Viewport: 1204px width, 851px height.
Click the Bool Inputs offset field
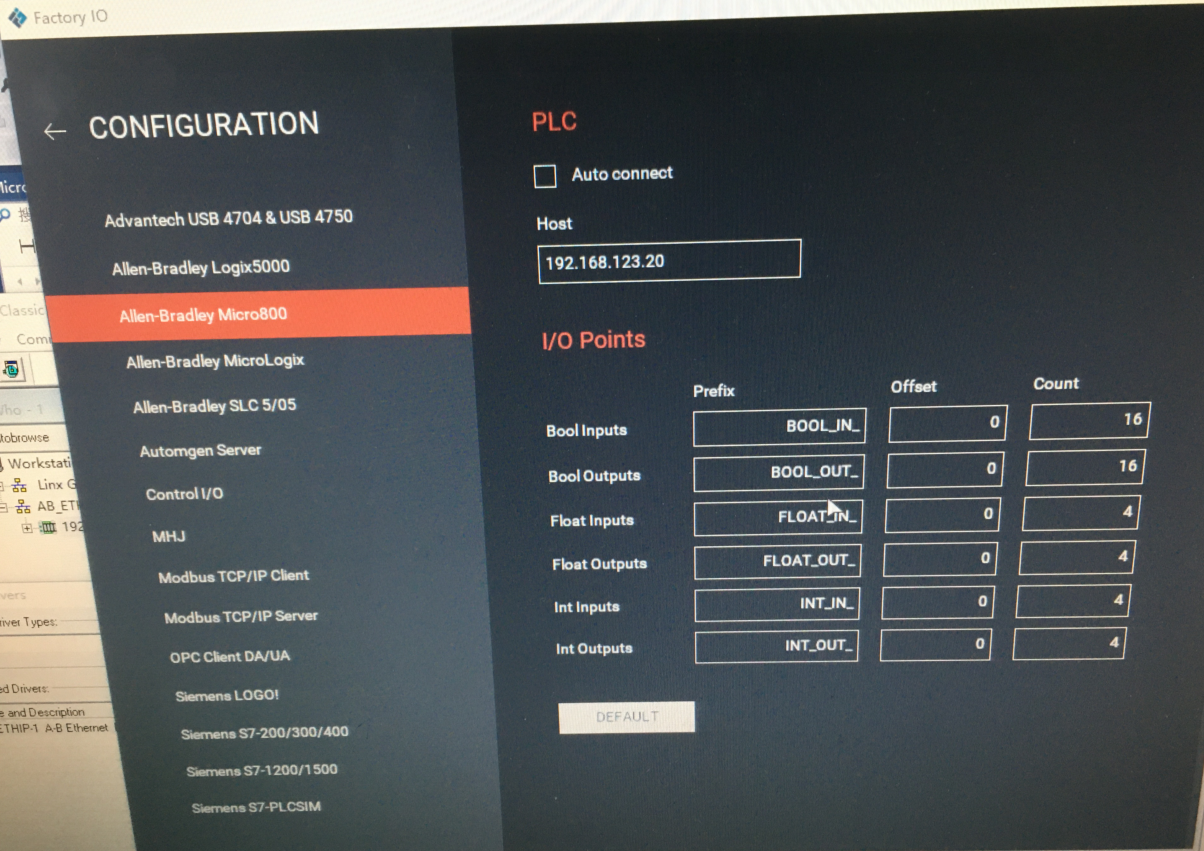(948, 423)
